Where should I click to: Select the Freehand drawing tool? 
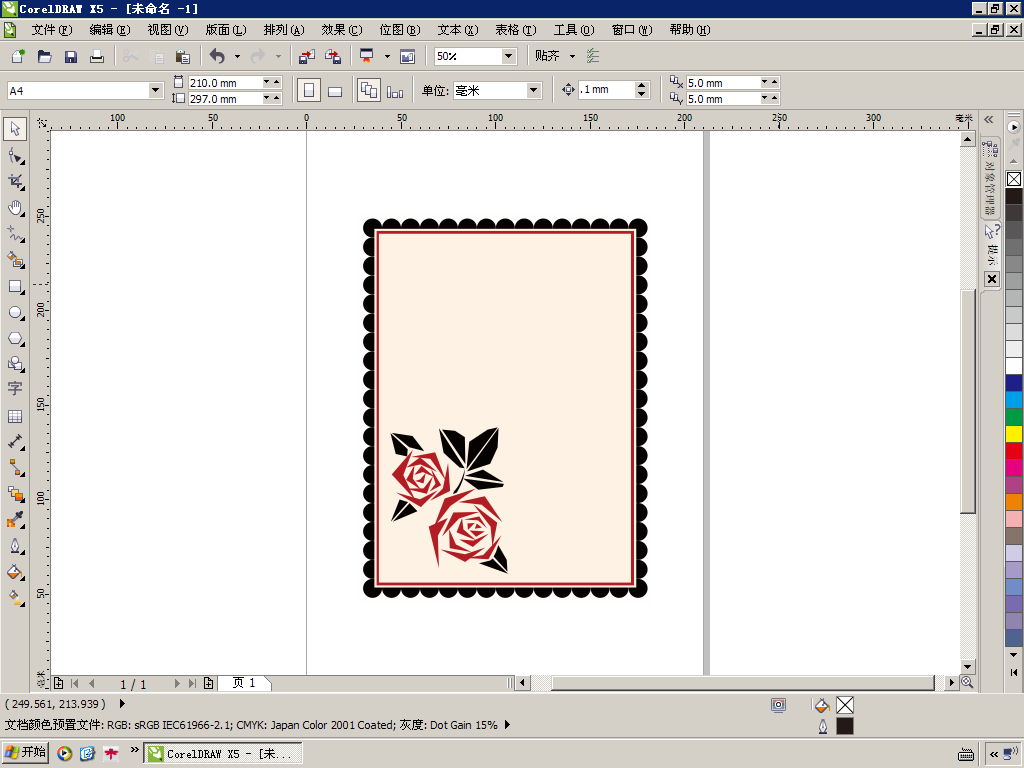(x=15, y=234)
